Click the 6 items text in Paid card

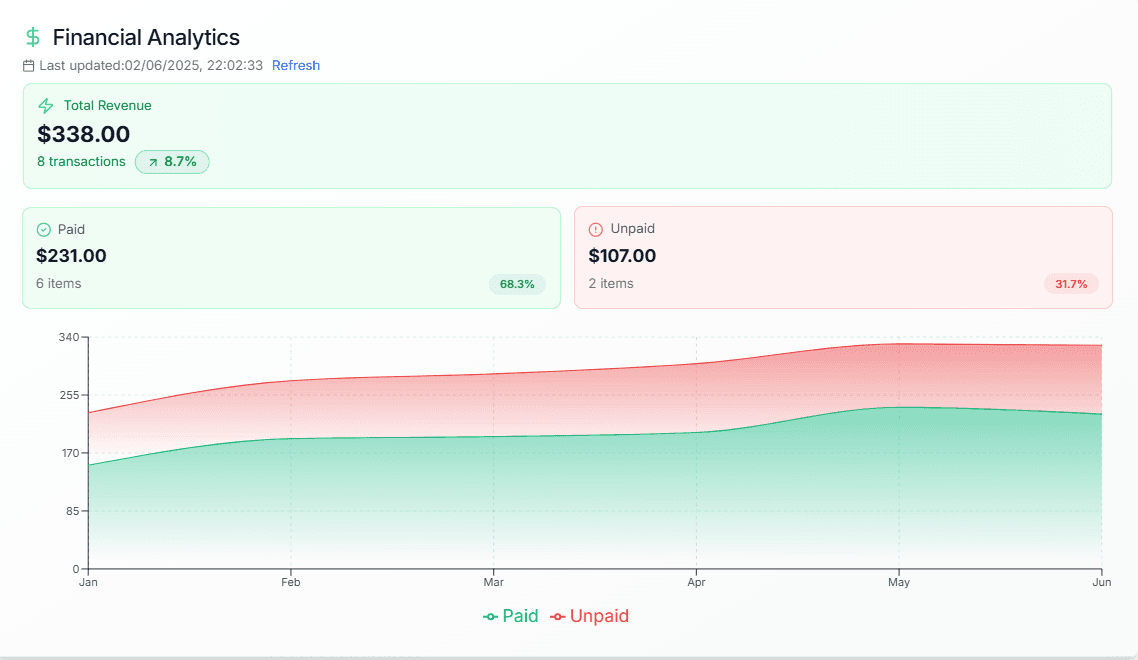click(59, 283)
